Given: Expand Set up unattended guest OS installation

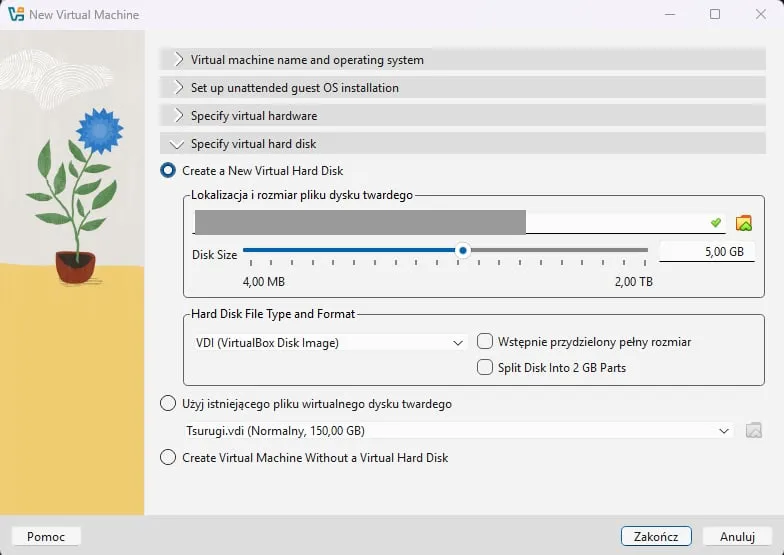Looking at the screenshot, I should click(x=462, y=88).
